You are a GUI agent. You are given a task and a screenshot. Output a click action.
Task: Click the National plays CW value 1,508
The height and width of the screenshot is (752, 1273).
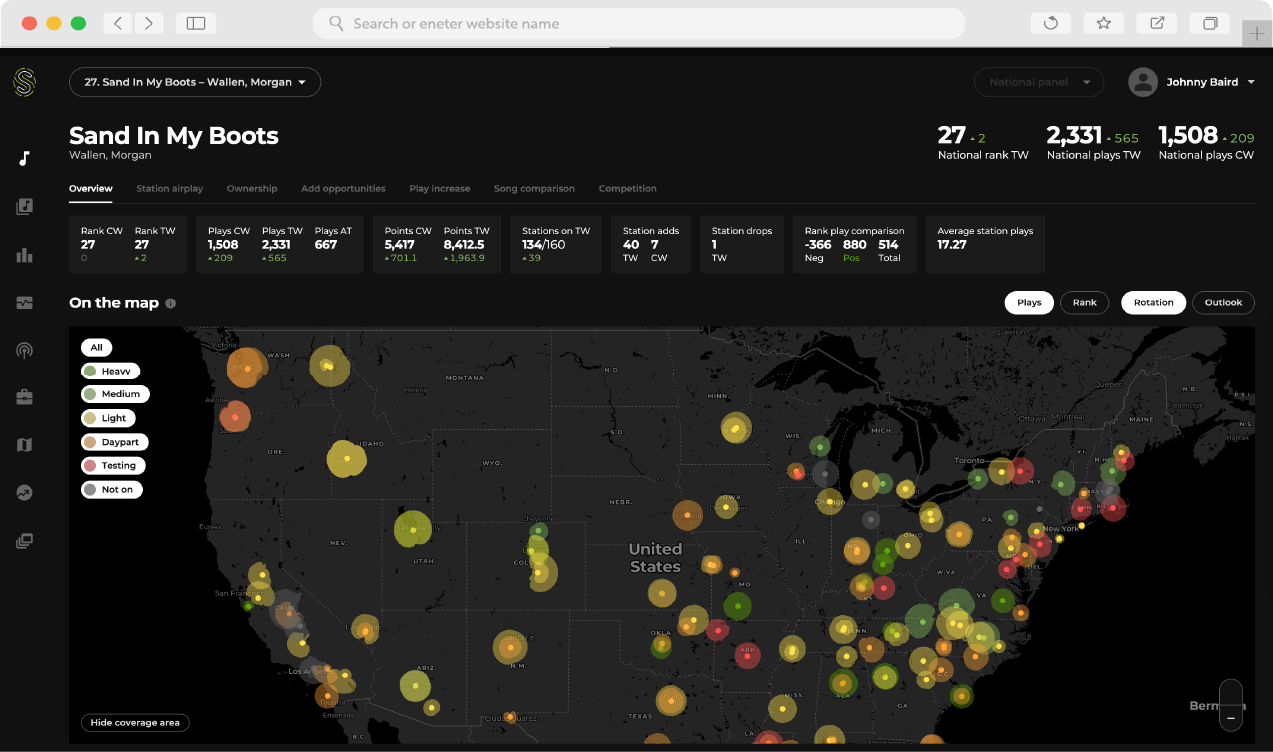pos(1187,135)
